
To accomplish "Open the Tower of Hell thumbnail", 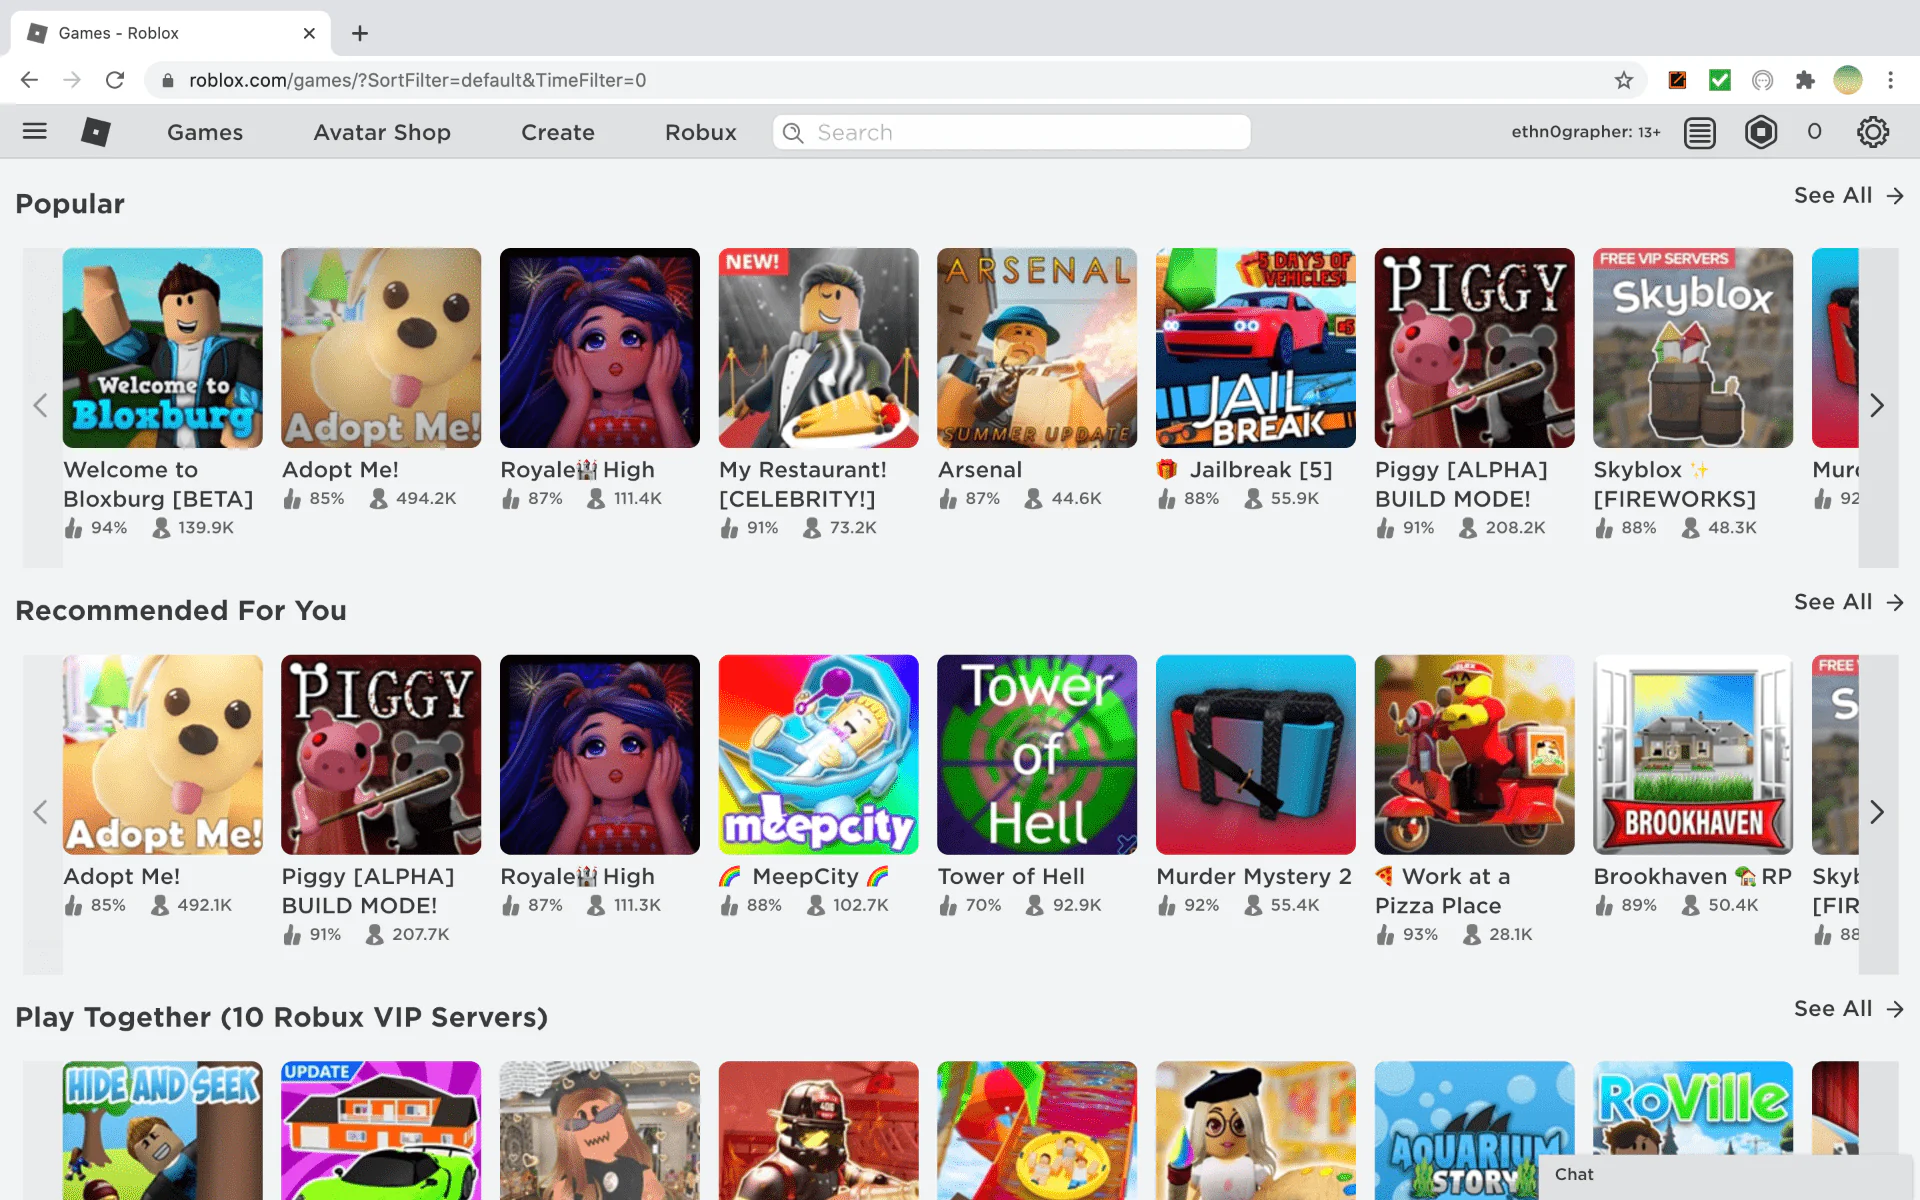I will 1036,754.
